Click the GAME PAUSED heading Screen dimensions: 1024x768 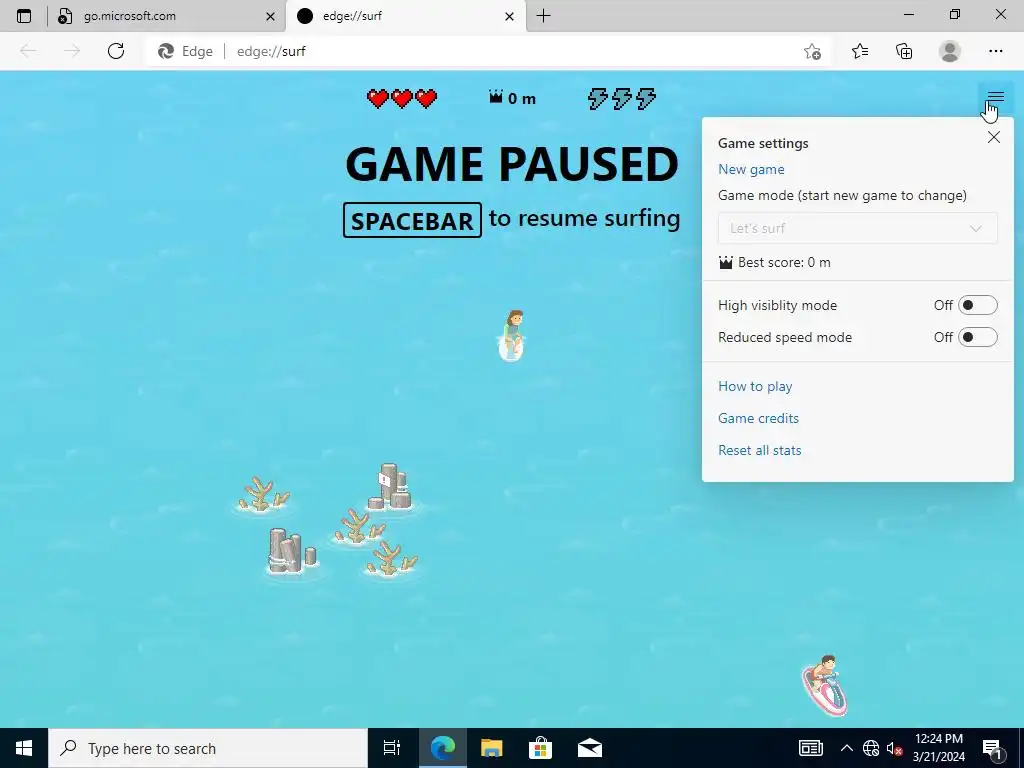pyautogui.click(x=512, y=163)
